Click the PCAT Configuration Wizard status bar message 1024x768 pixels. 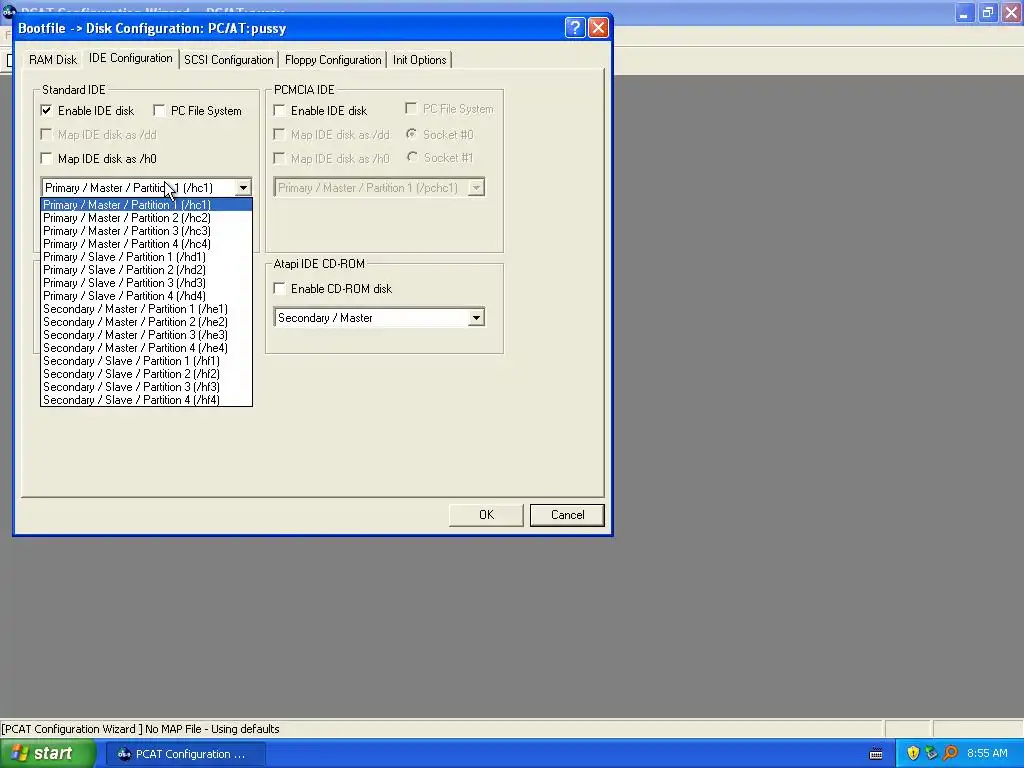point(140,729)
